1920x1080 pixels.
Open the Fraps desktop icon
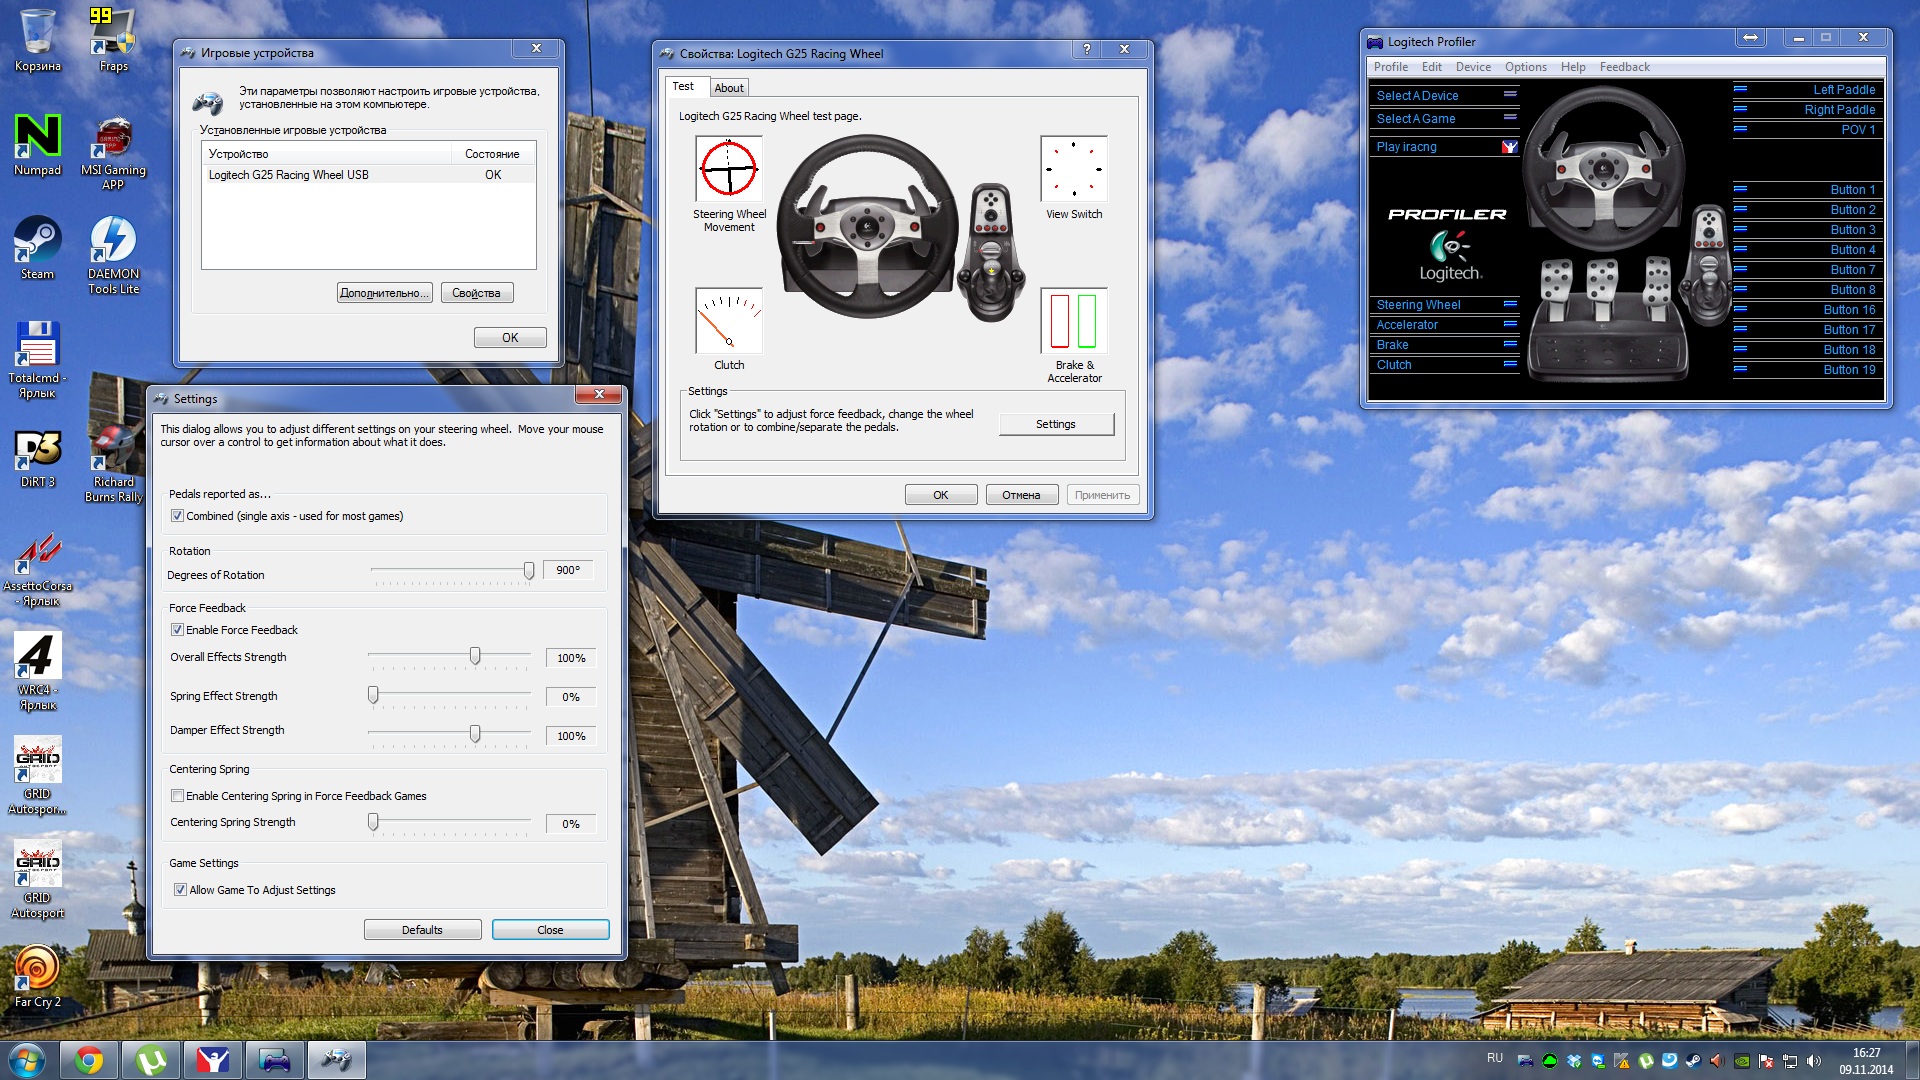113,40
